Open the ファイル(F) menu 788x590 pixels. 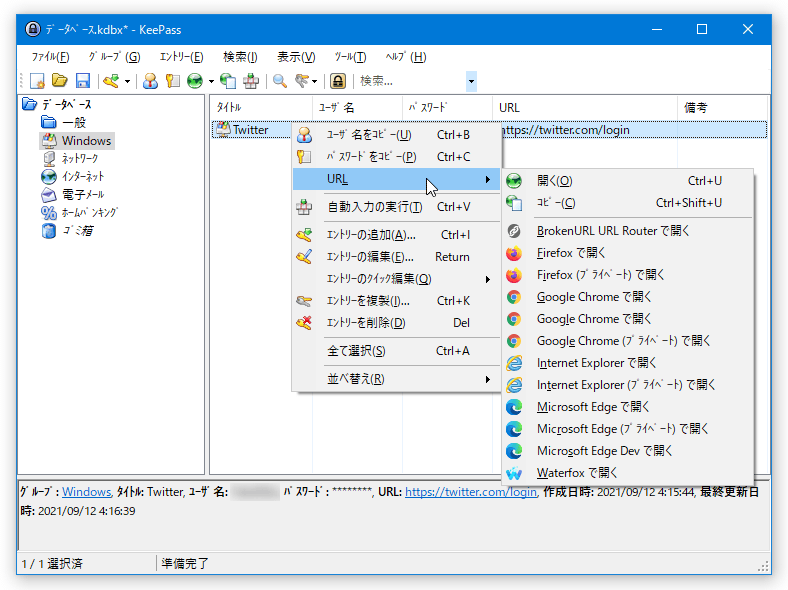coord(50,57)
